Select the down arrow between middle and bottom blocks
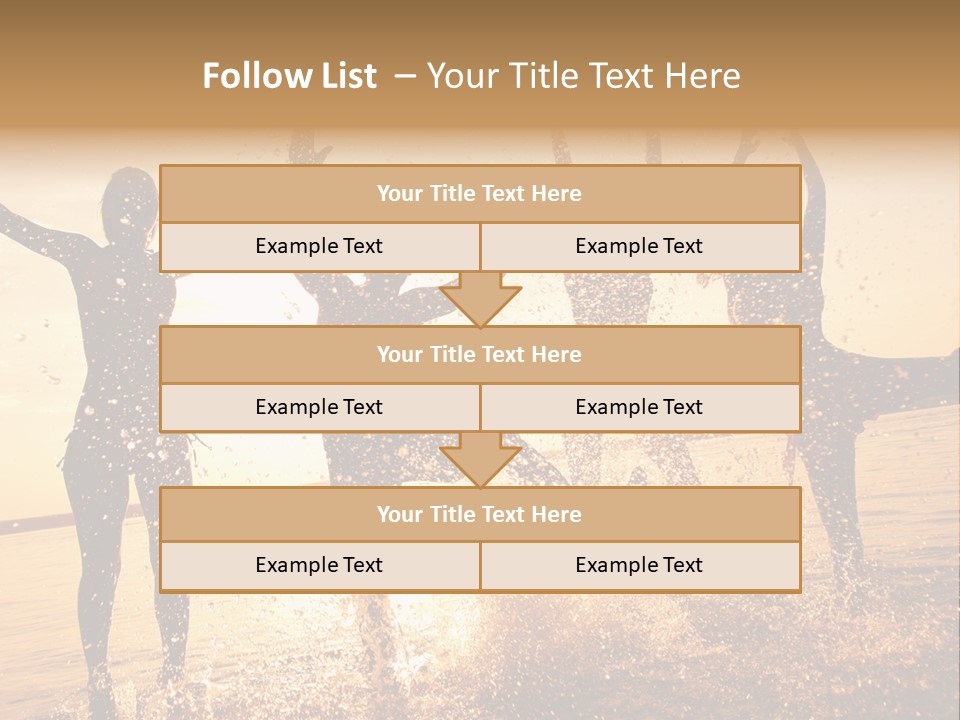The image size is (960, 720). point(480,460)
